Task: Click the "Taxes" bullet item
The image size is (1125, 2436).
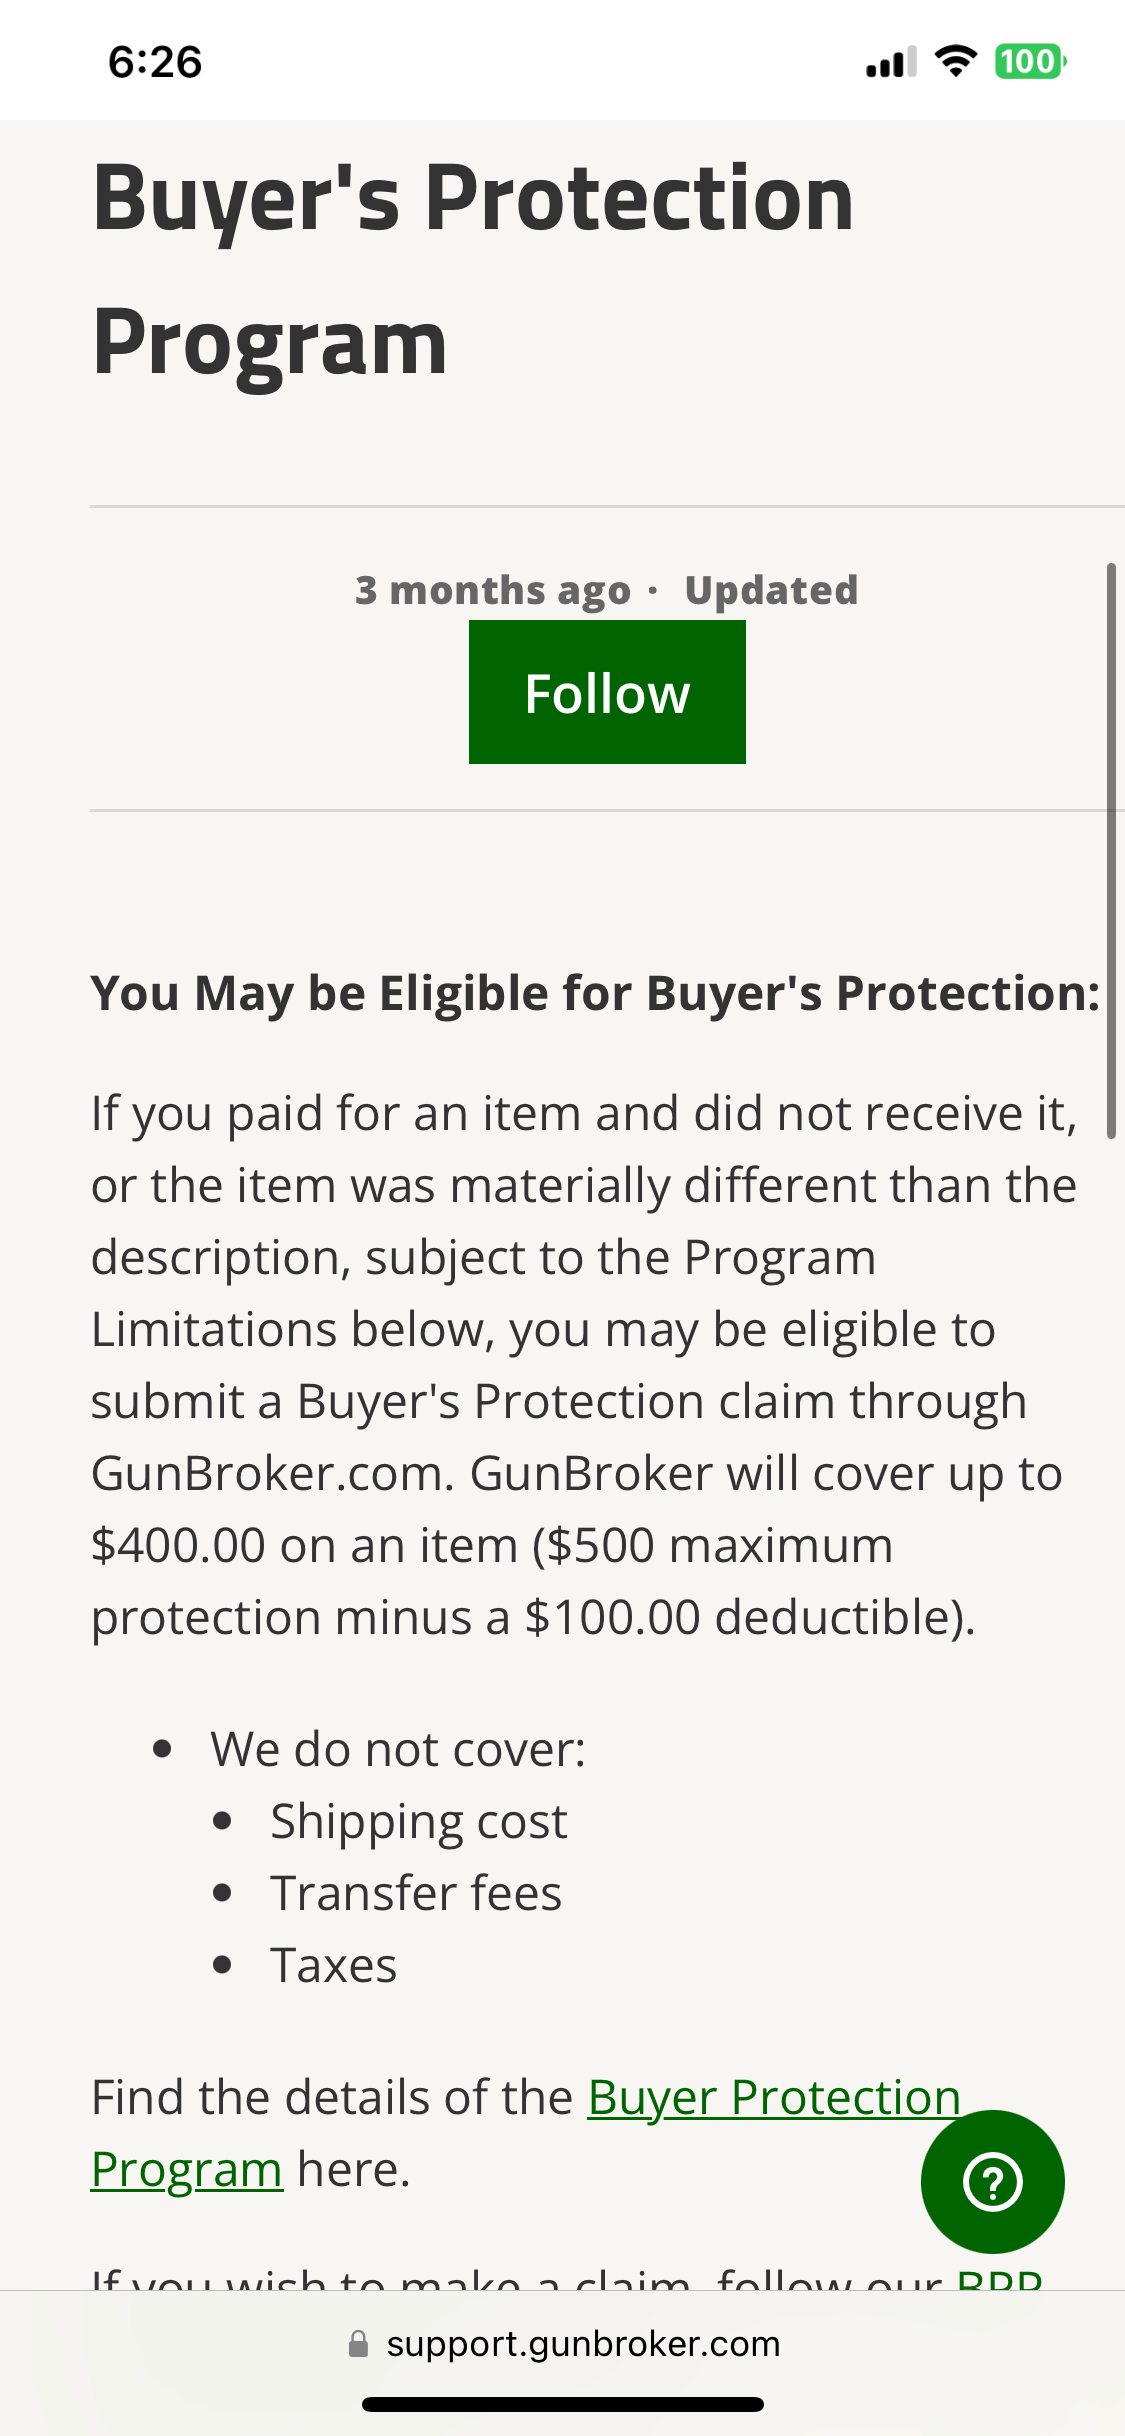Action: (x=334, y=1966)
